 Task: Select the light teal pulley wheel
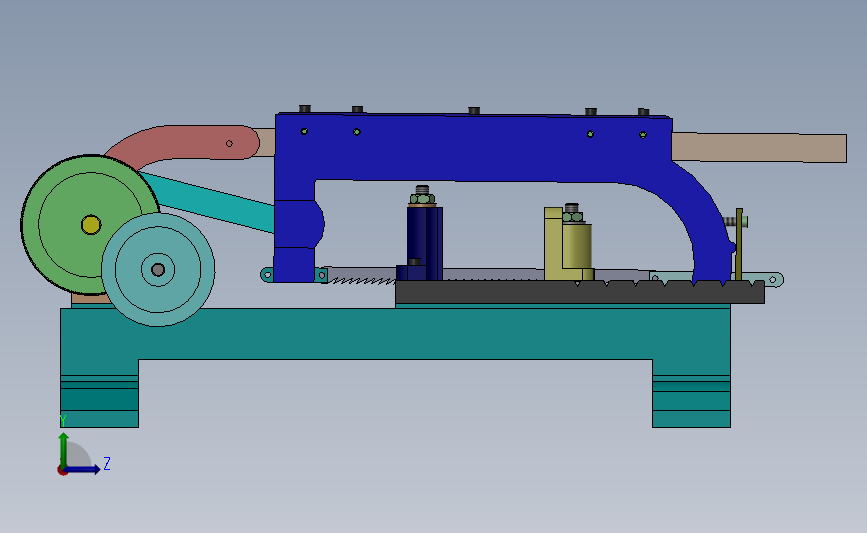coord(158,269)
